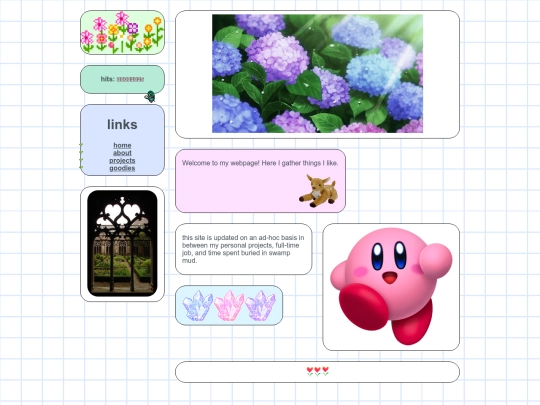Open the about link
This screenshot has width=540, height=405.
pyautogui.click(x=122, y=153)
